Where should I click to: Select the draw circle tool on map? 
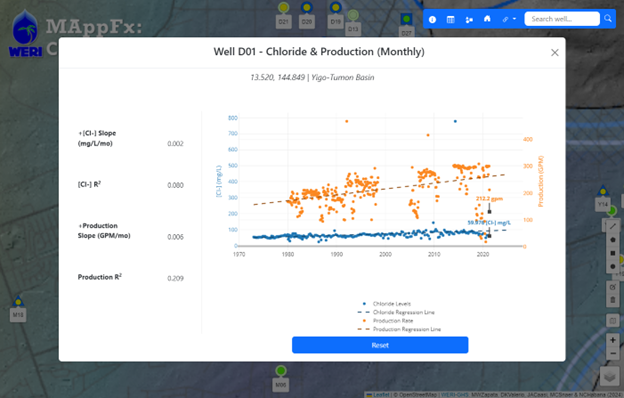[x=613, y=266]
